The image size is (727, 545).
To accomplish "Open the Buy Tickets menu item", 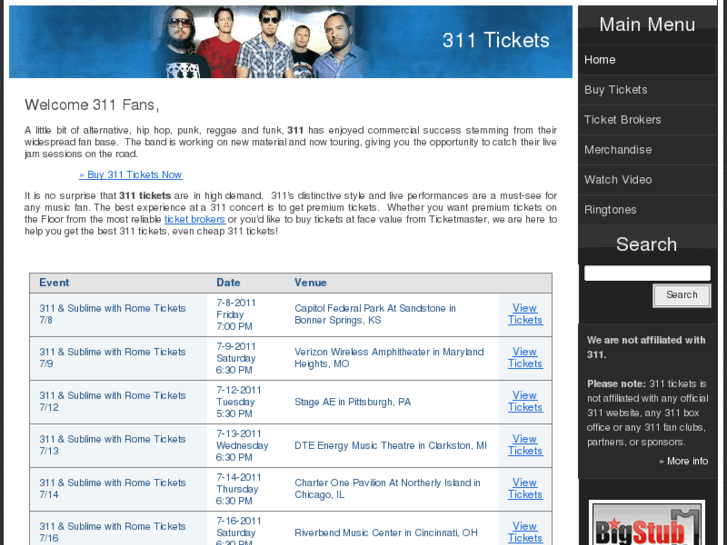I will pyautogui.click(x=647, y=90).
